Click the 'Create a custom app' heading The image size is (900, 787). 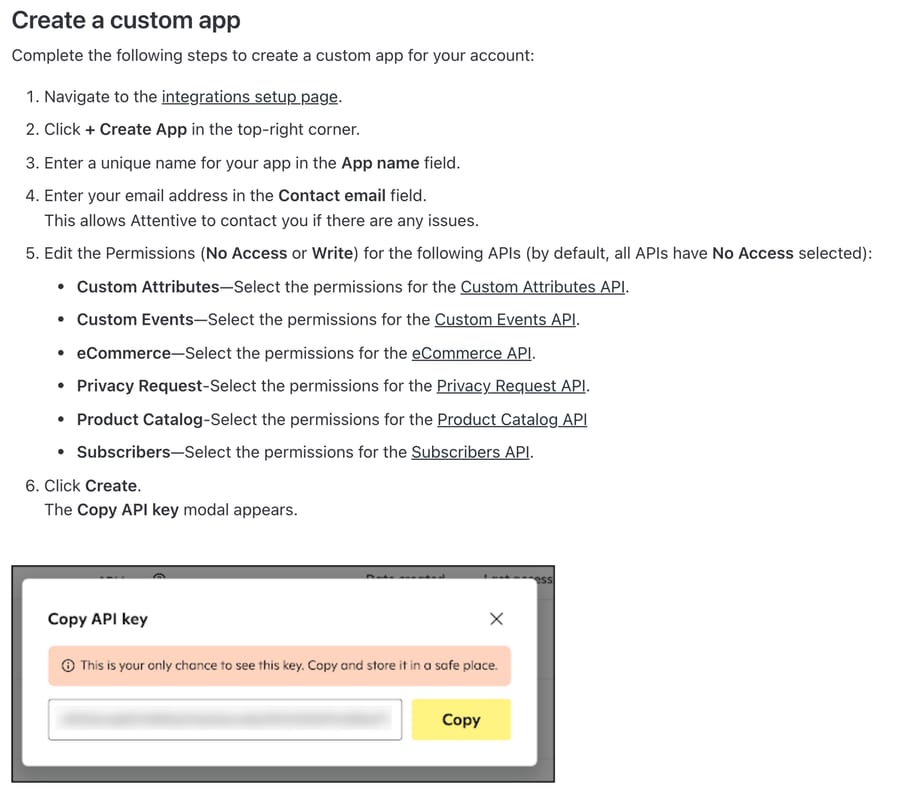[126, 20]
